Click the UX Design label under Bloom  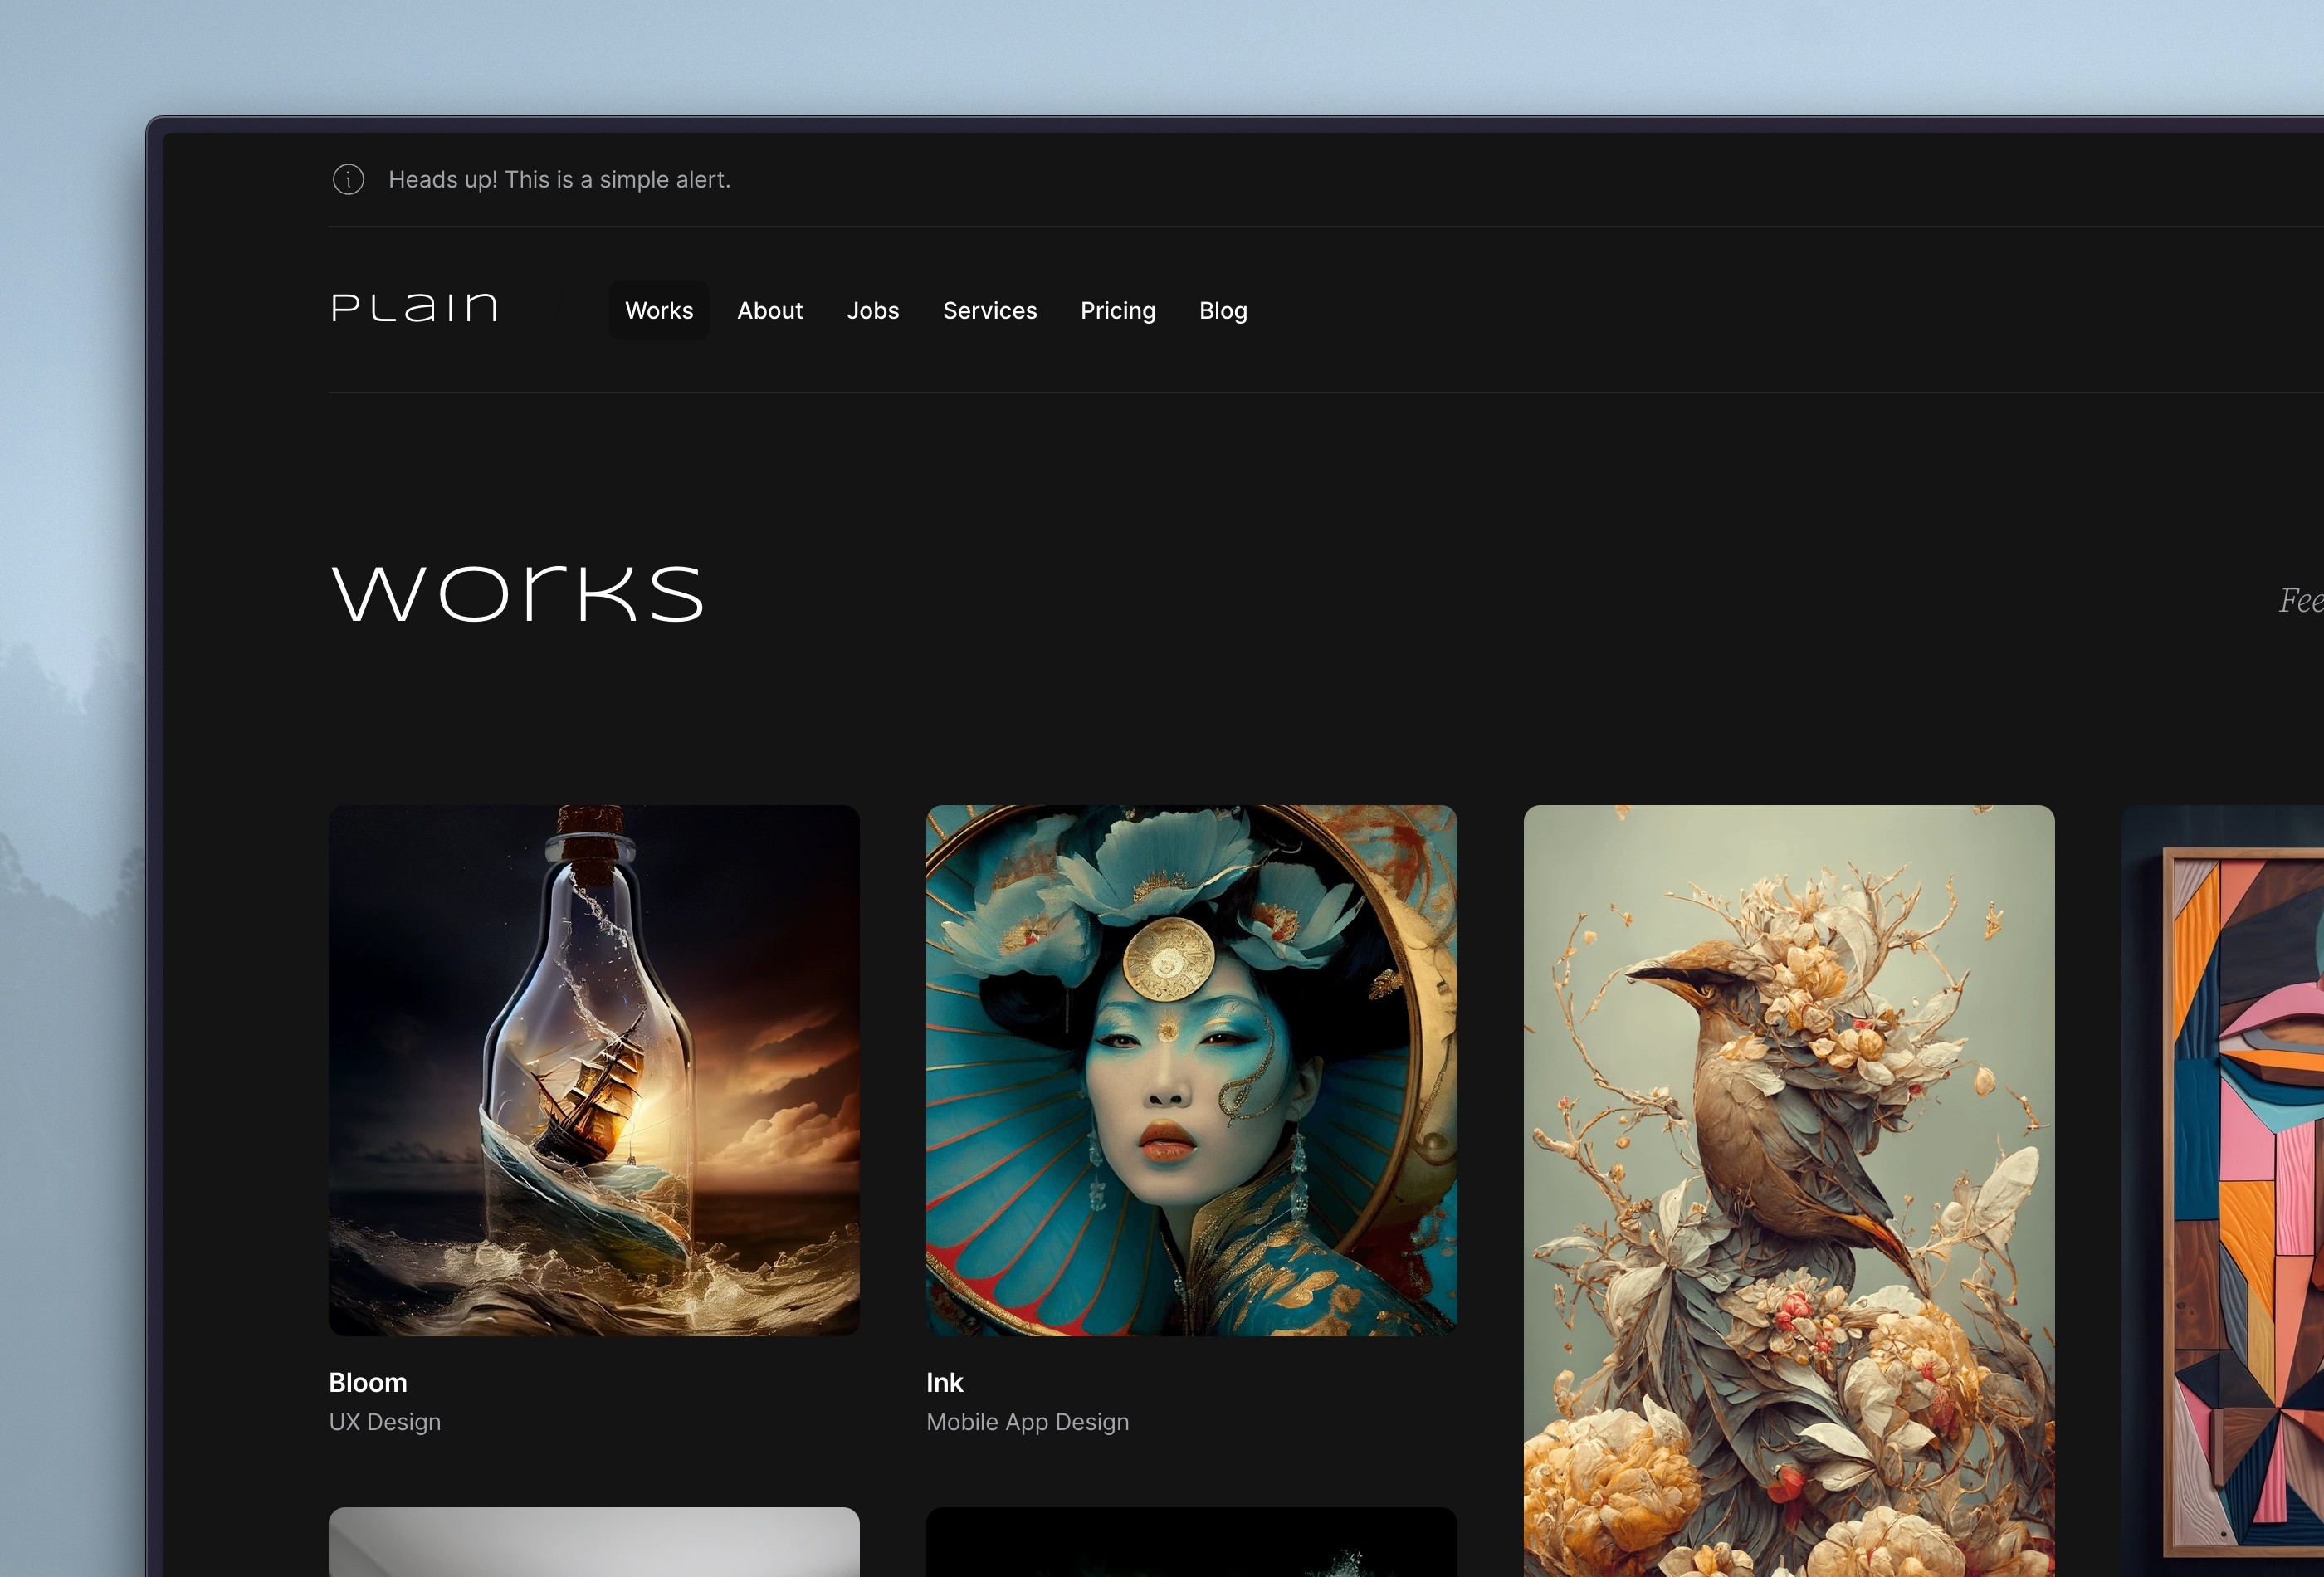(385, 1421)
